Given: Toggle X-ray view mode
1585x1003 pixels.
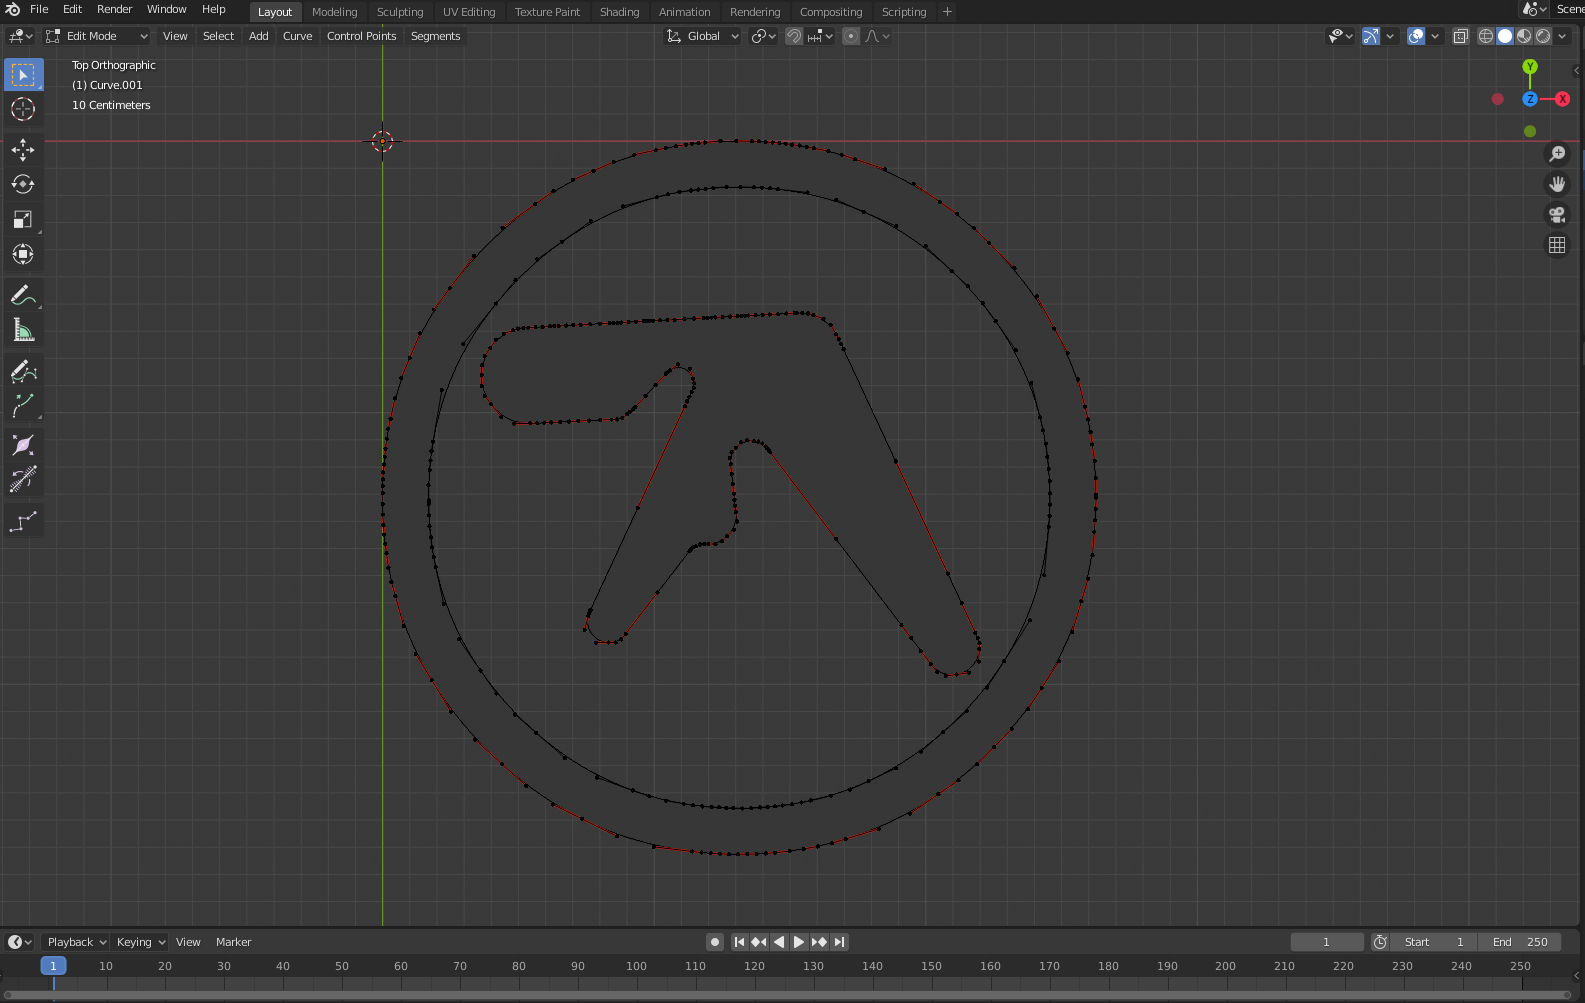Looking at the screenshot, I should tap(1460, 36).
